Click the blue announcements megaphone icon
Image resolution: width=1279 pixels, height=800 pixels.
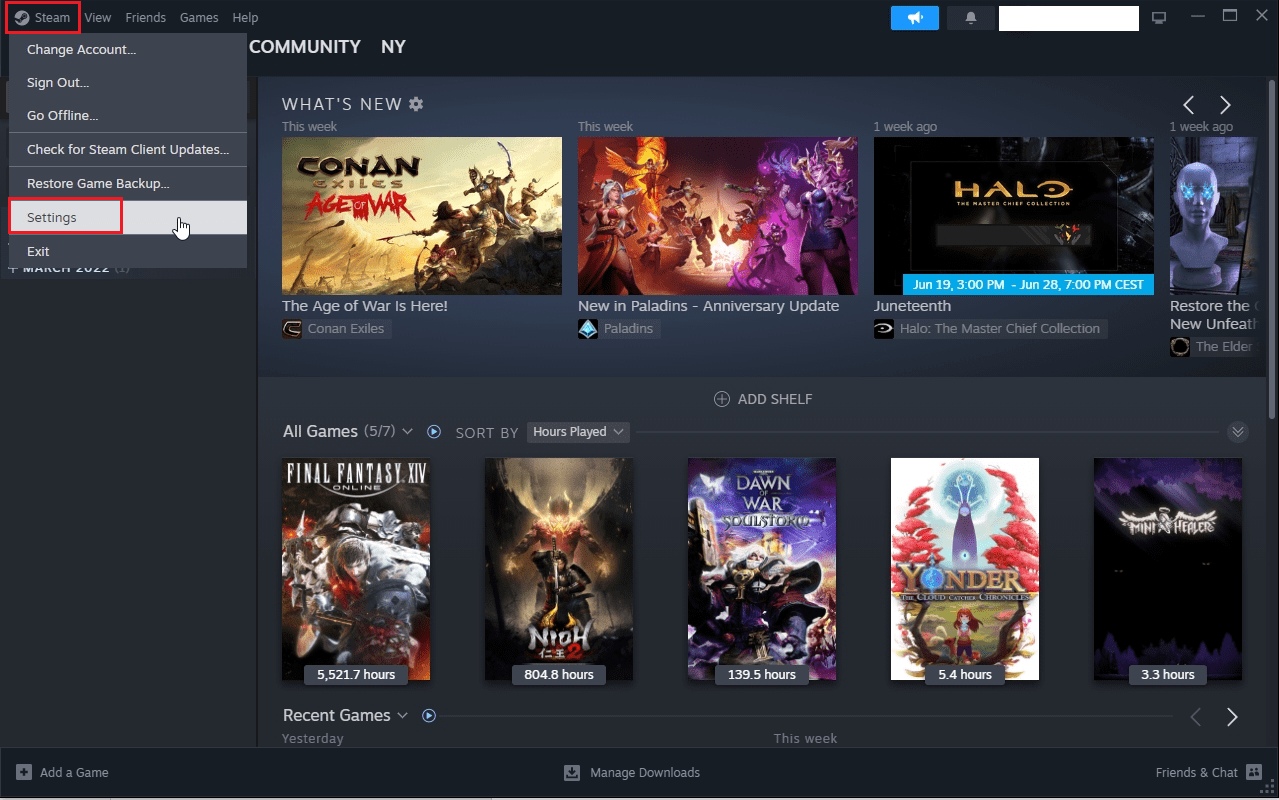915,18
